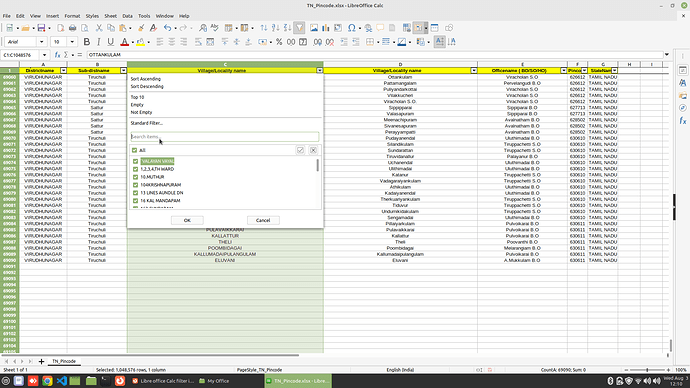Click the Align Left icon
This screenshot has width=690, height=388.
coord(159,42)
